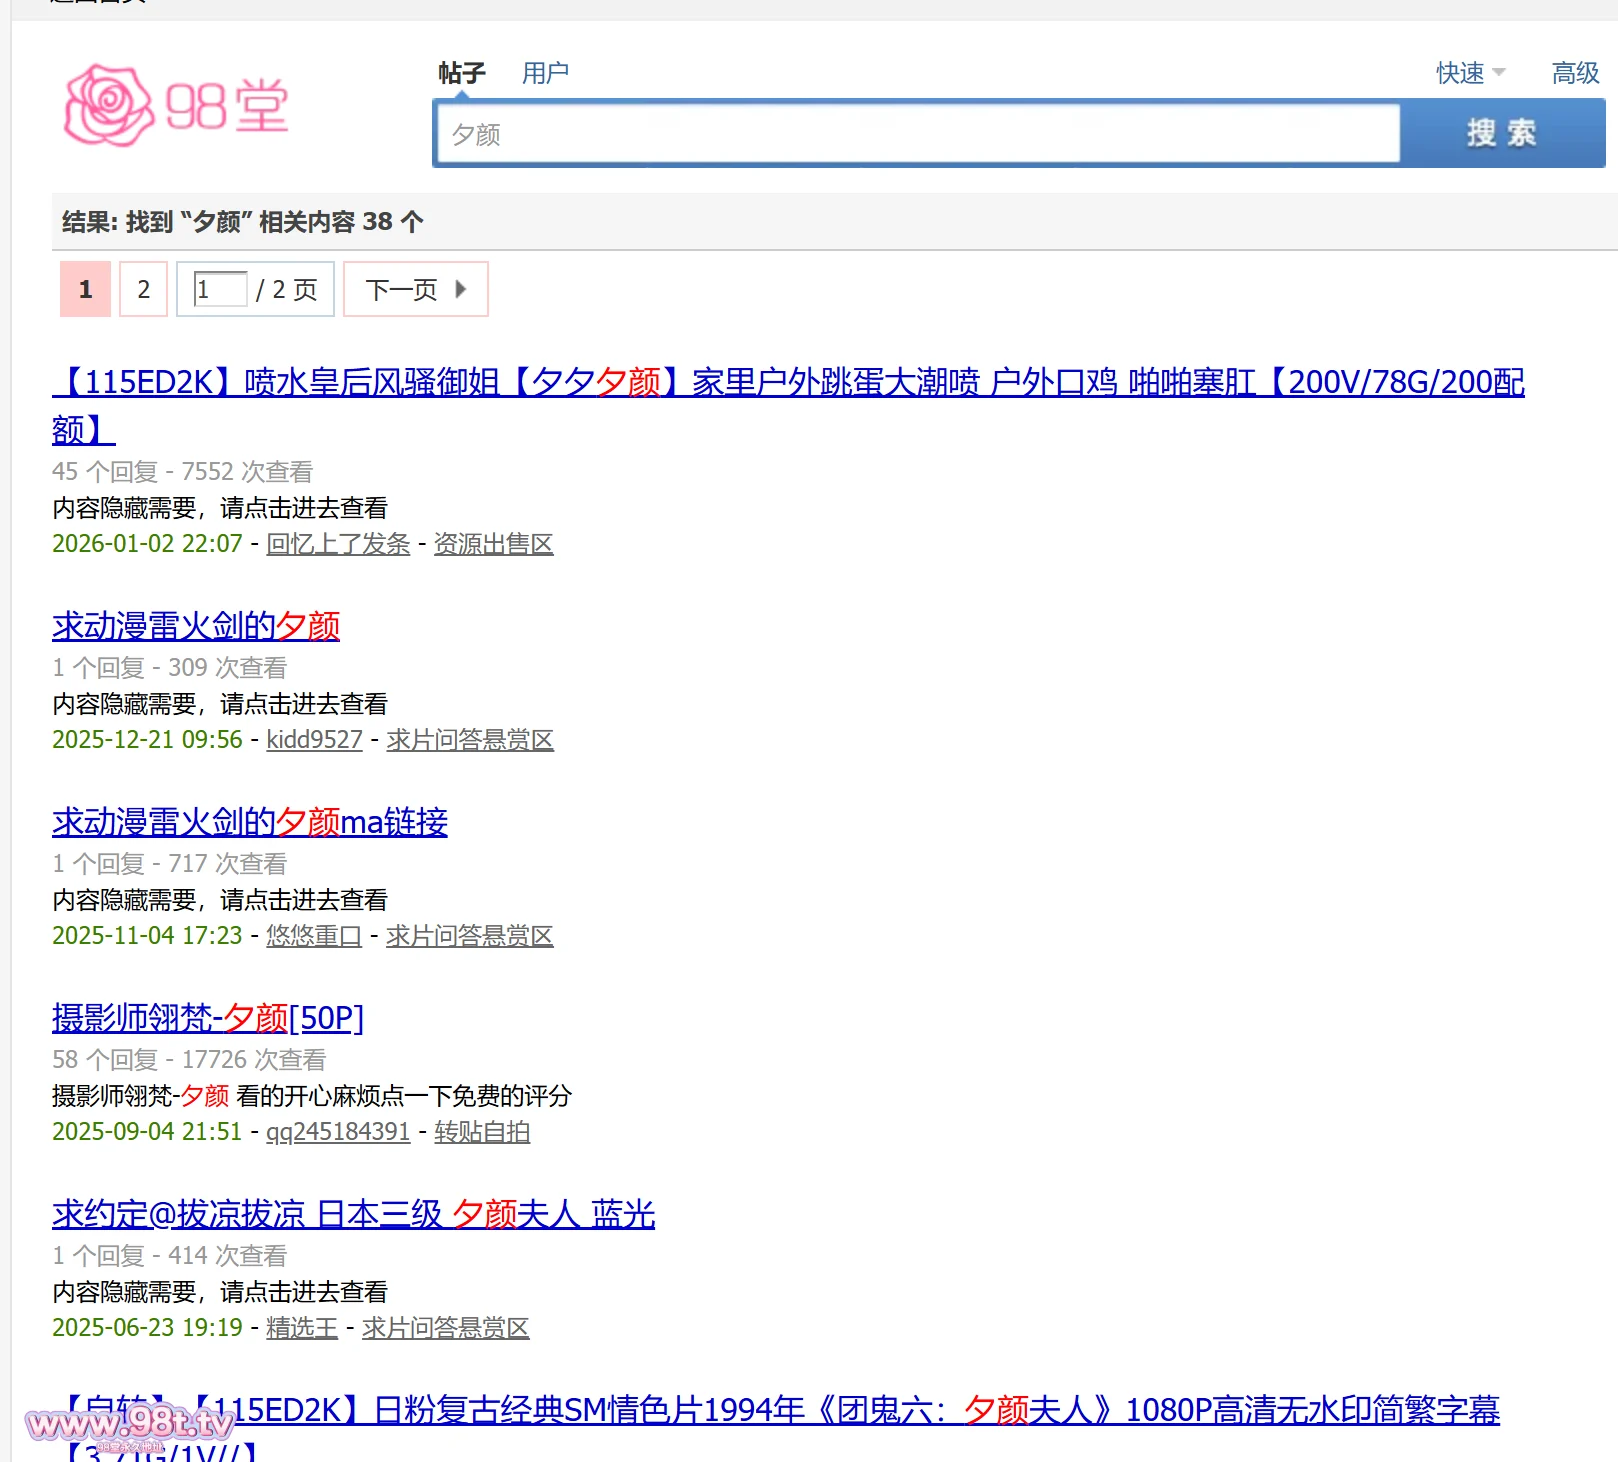Open the 资源出售区 forum section link
1618x1462 pixels.
coord(493,544)
